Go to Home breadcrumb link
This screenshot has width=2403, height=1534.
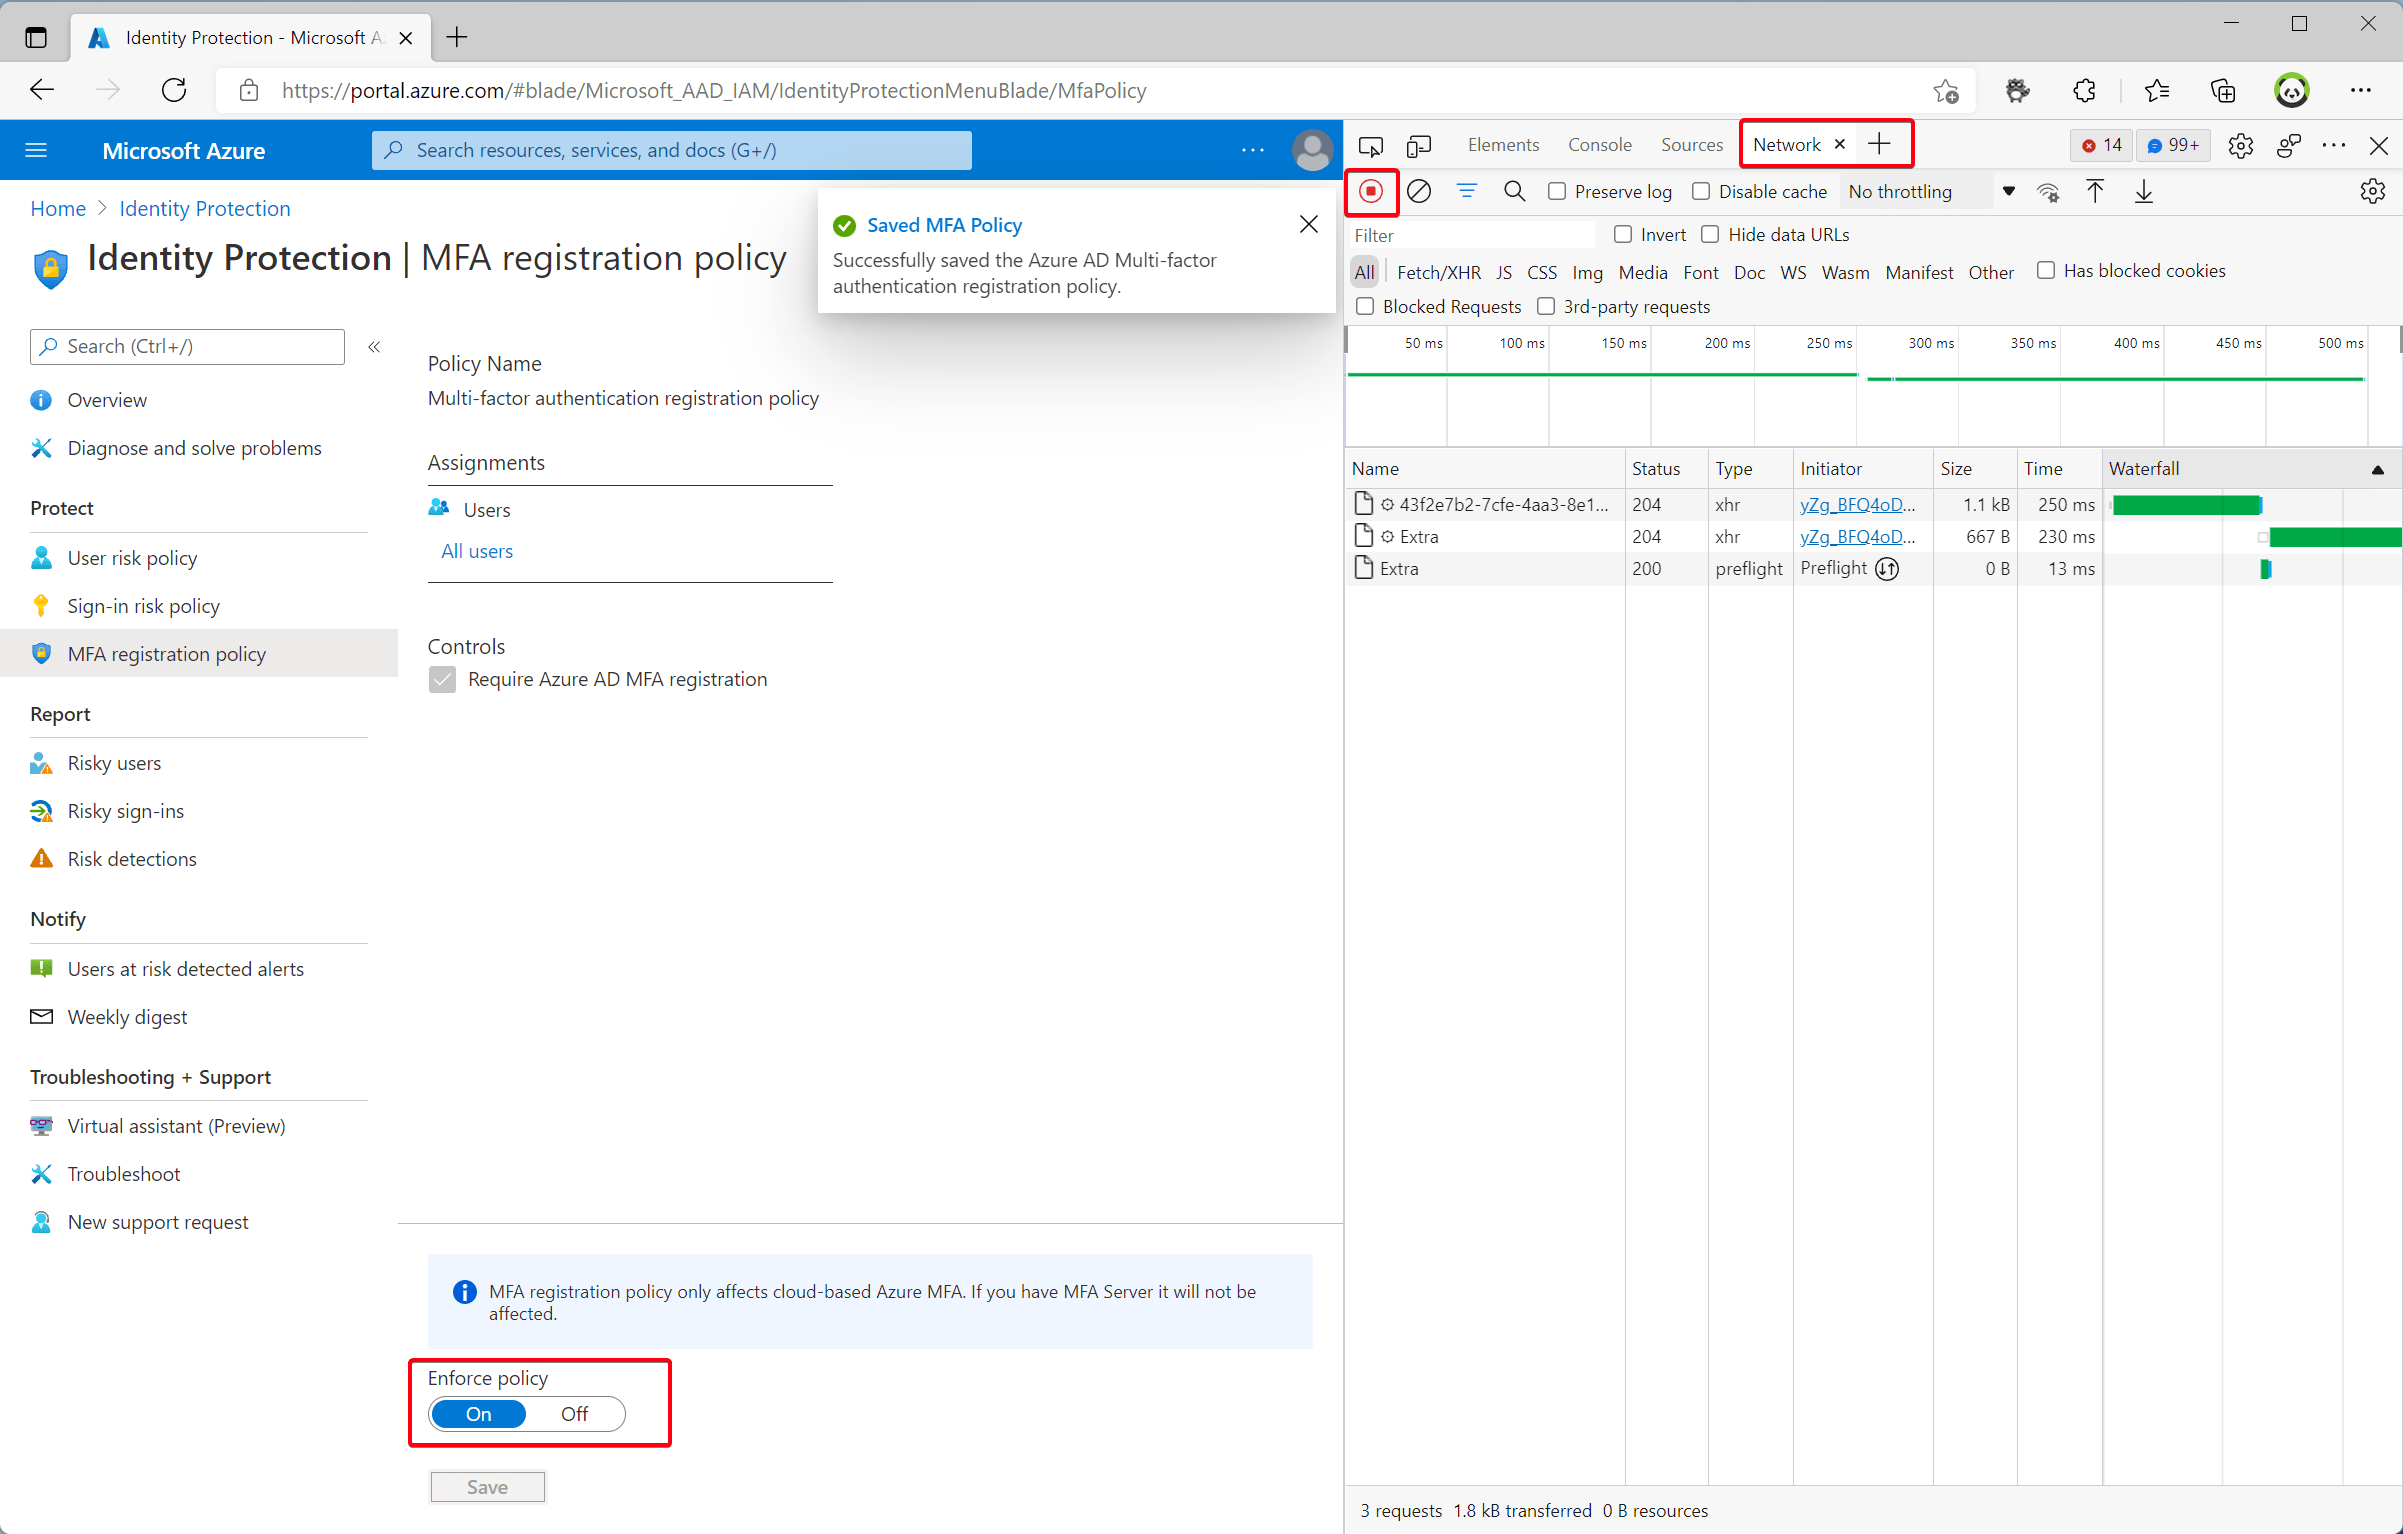(58, 208)
